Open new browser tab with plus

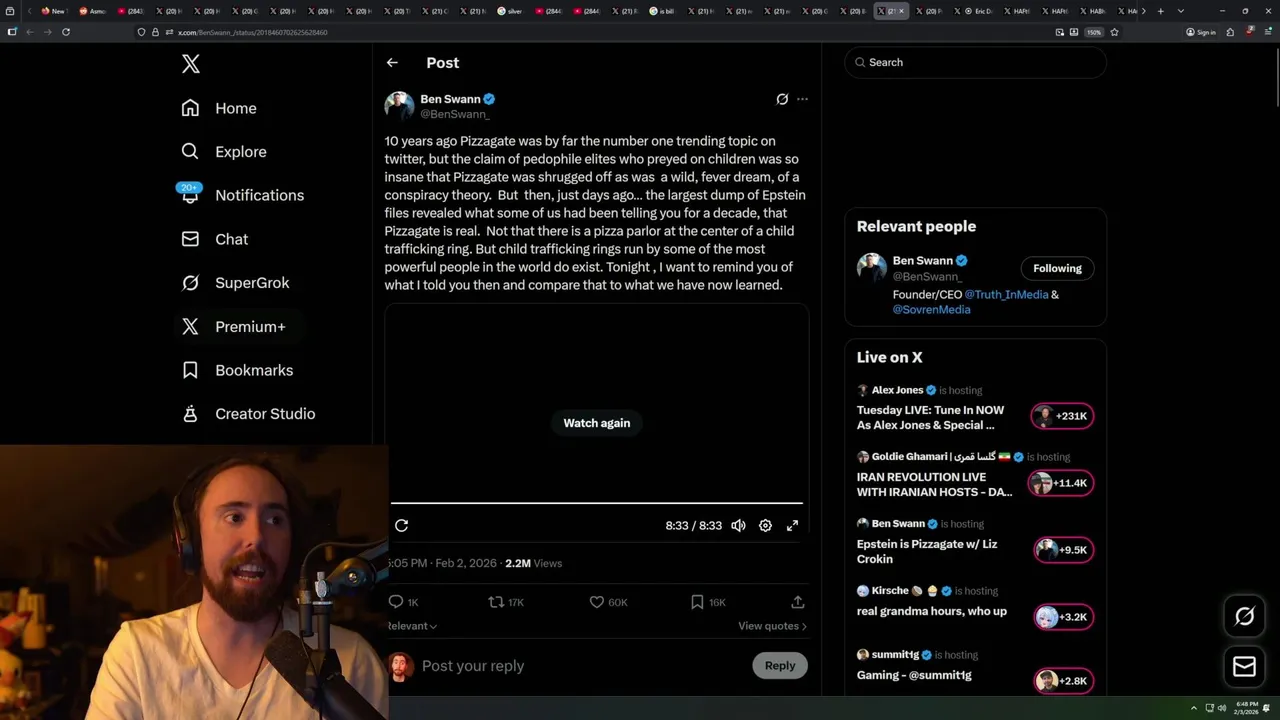1160,11
